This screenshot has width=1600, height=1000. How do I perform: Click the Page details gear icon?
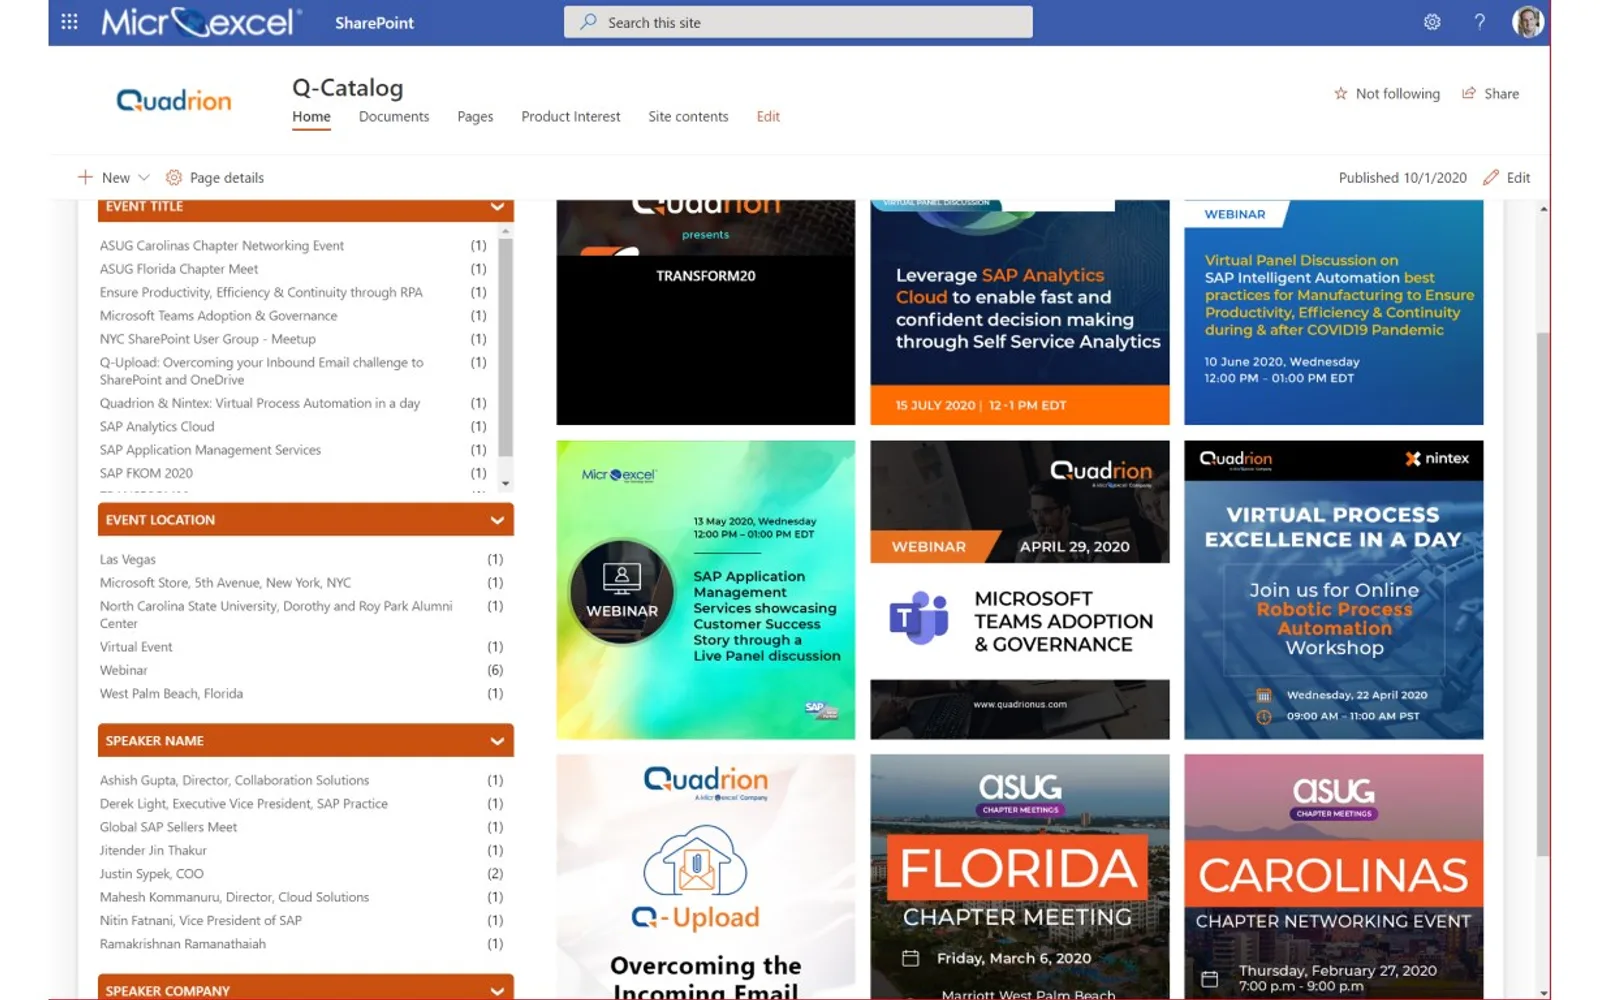coord(173,177)
